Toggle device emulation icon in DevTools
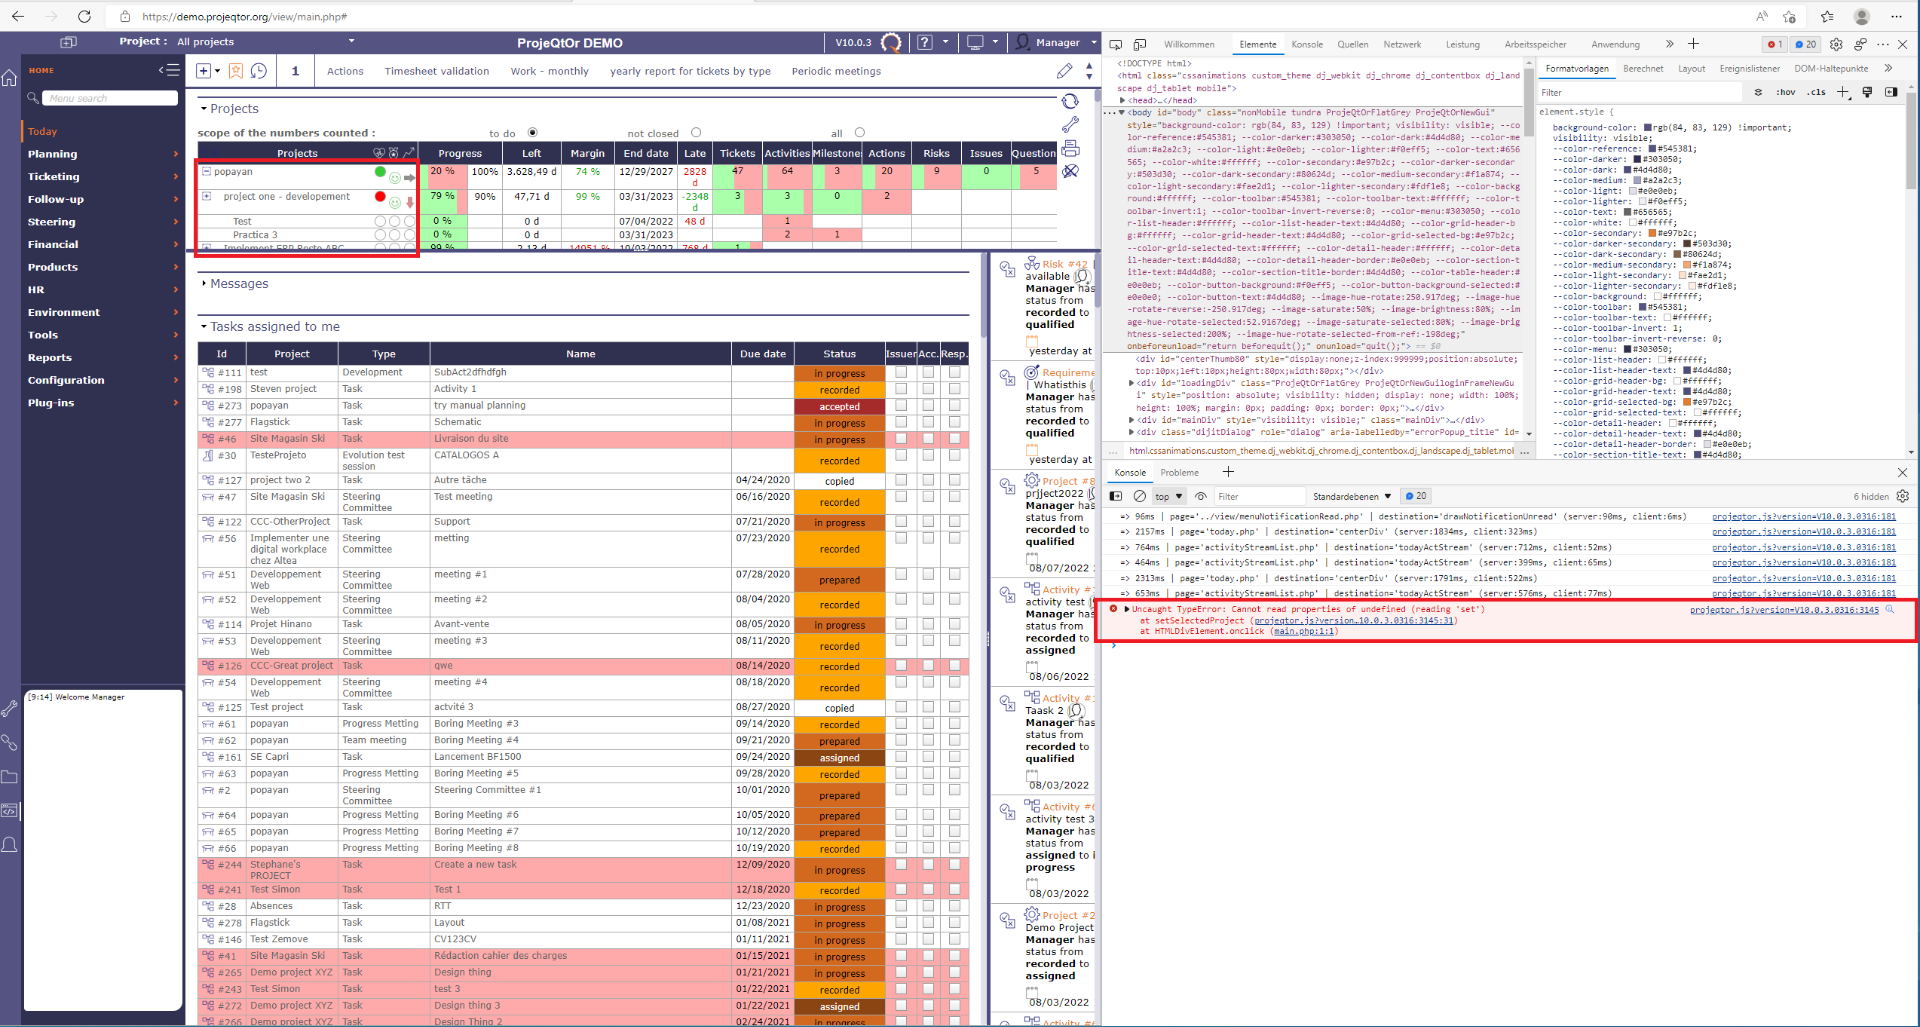This screenshot has width=1920, height=1027. pos(1139,44)
